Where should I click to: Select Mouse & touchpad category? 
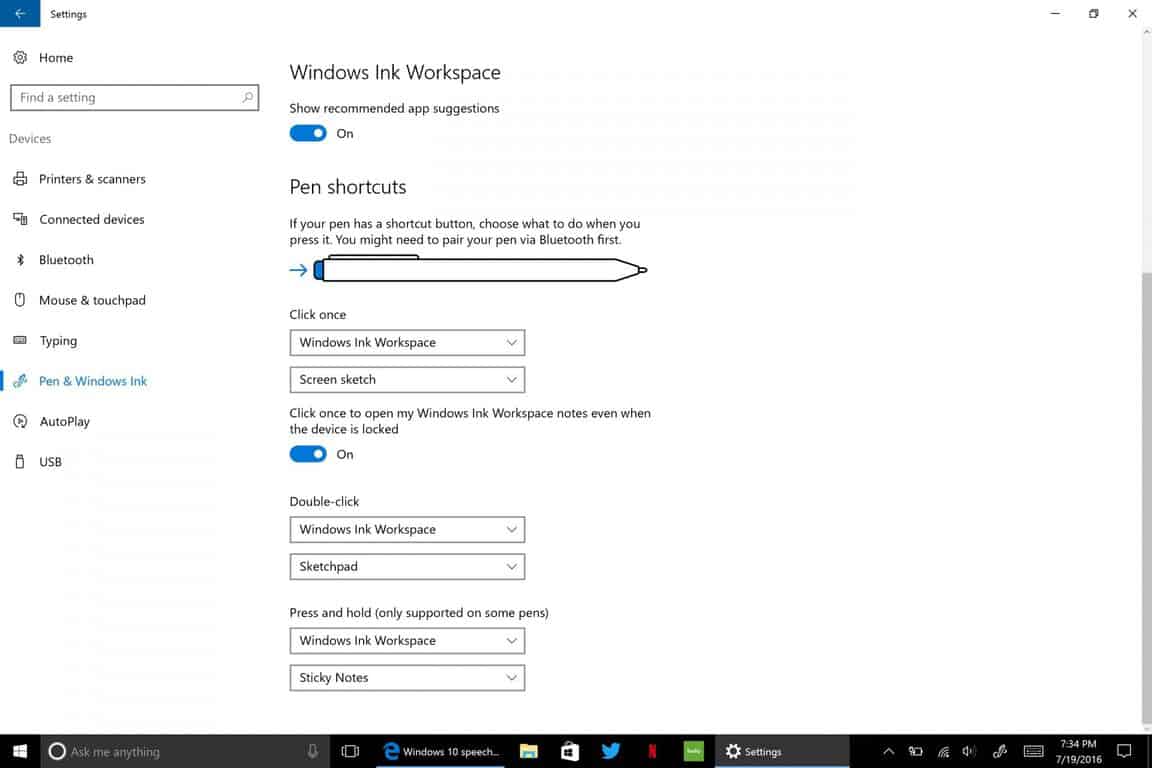click(93, 300)
